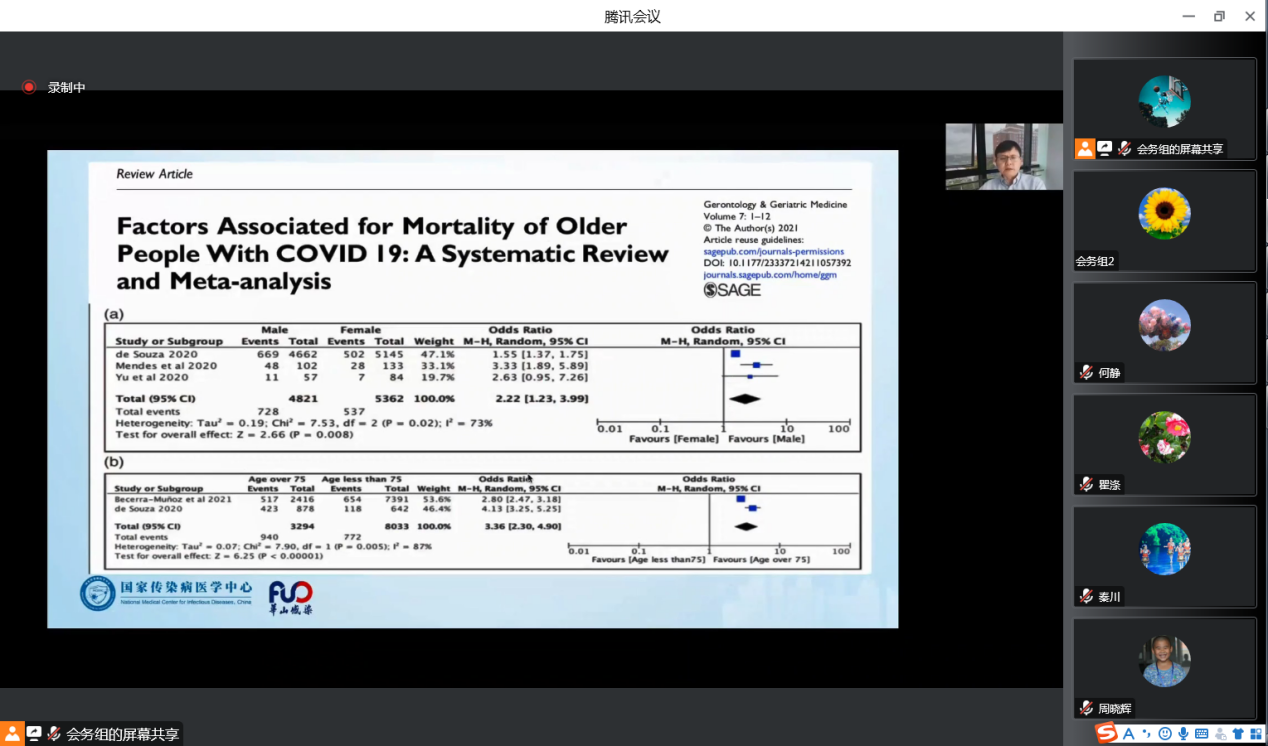Click the muted mic icon beside 周晓辉
This screenshot has height=746, width=1268.
point(1086,709)
